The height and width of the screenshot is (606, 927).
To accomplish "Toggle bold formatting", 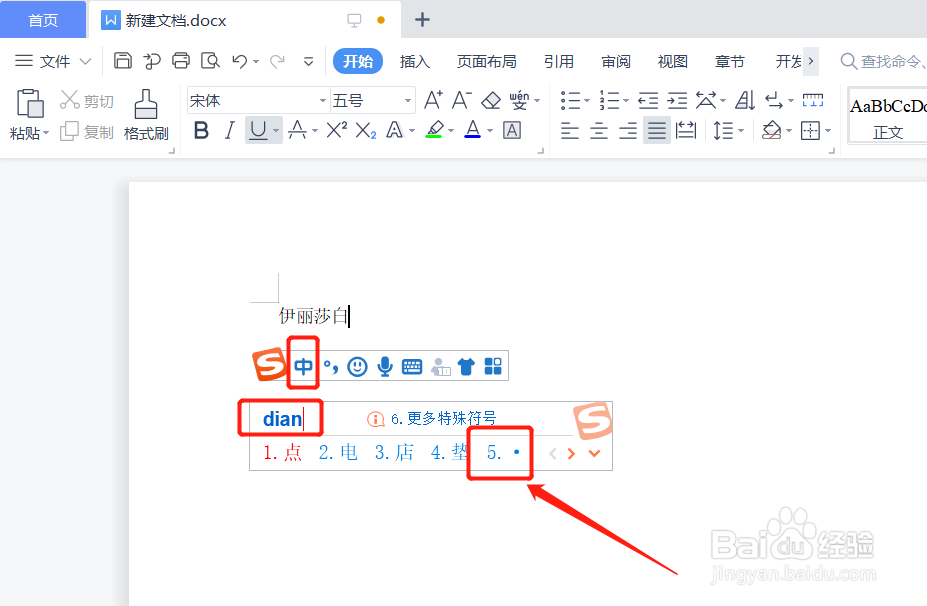I will point(202,131).
